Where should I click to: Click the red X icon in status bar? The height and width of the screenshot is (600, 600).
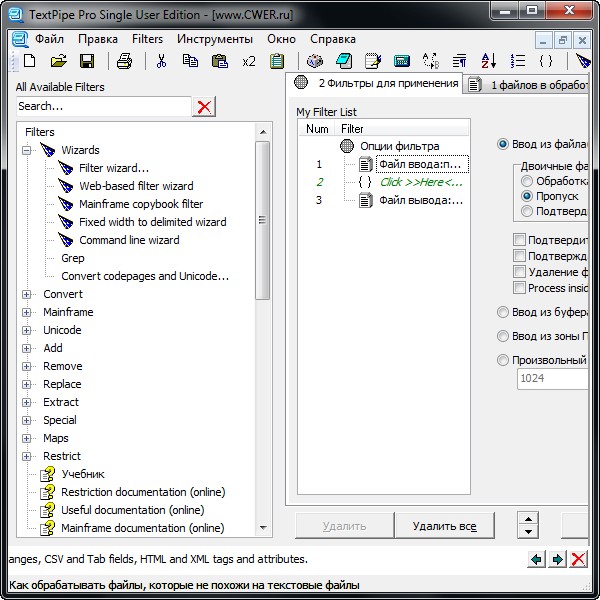578,559
